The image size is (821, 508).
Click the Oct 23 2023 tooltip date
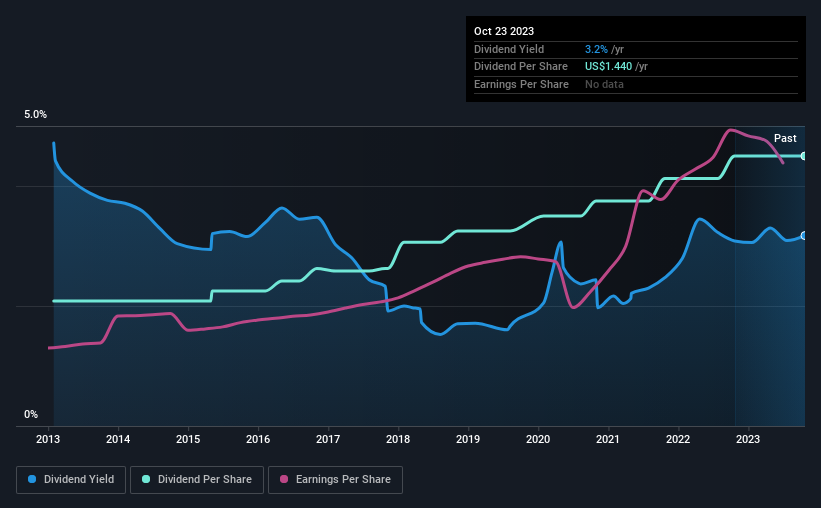(x=504, y=31)
